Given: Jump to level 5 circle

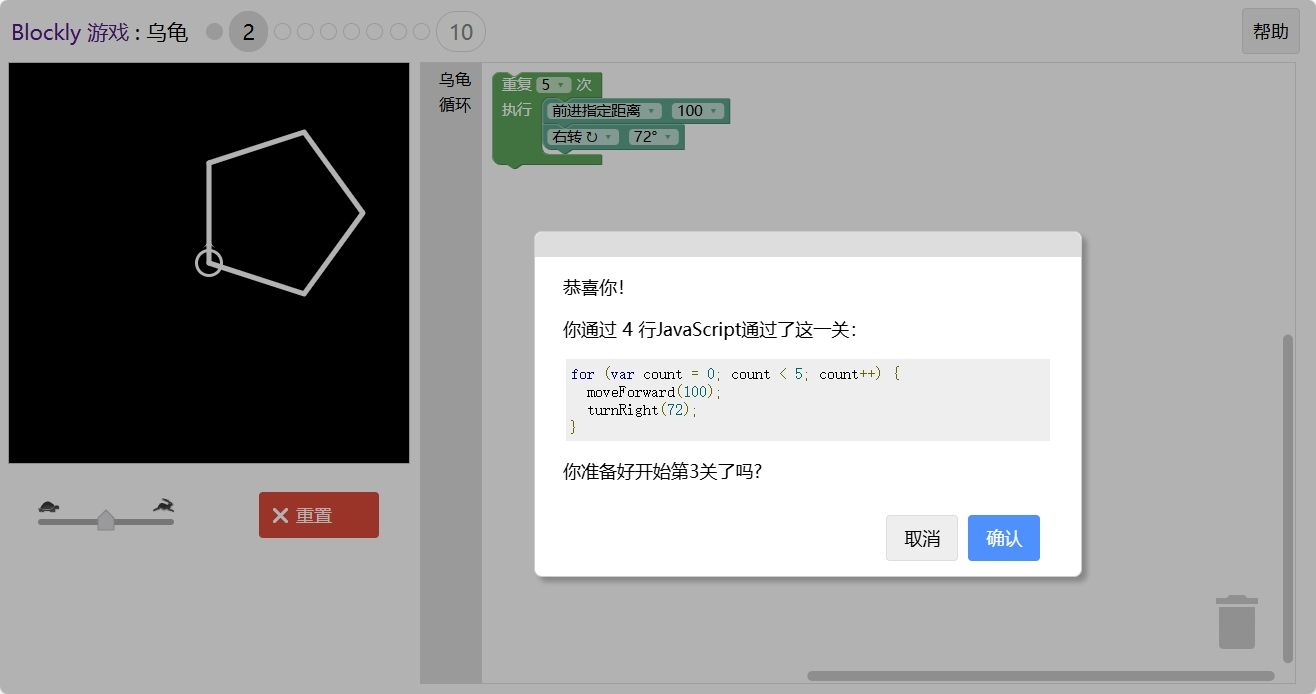Looking at the screenshot, I should [x=328, y=32].
